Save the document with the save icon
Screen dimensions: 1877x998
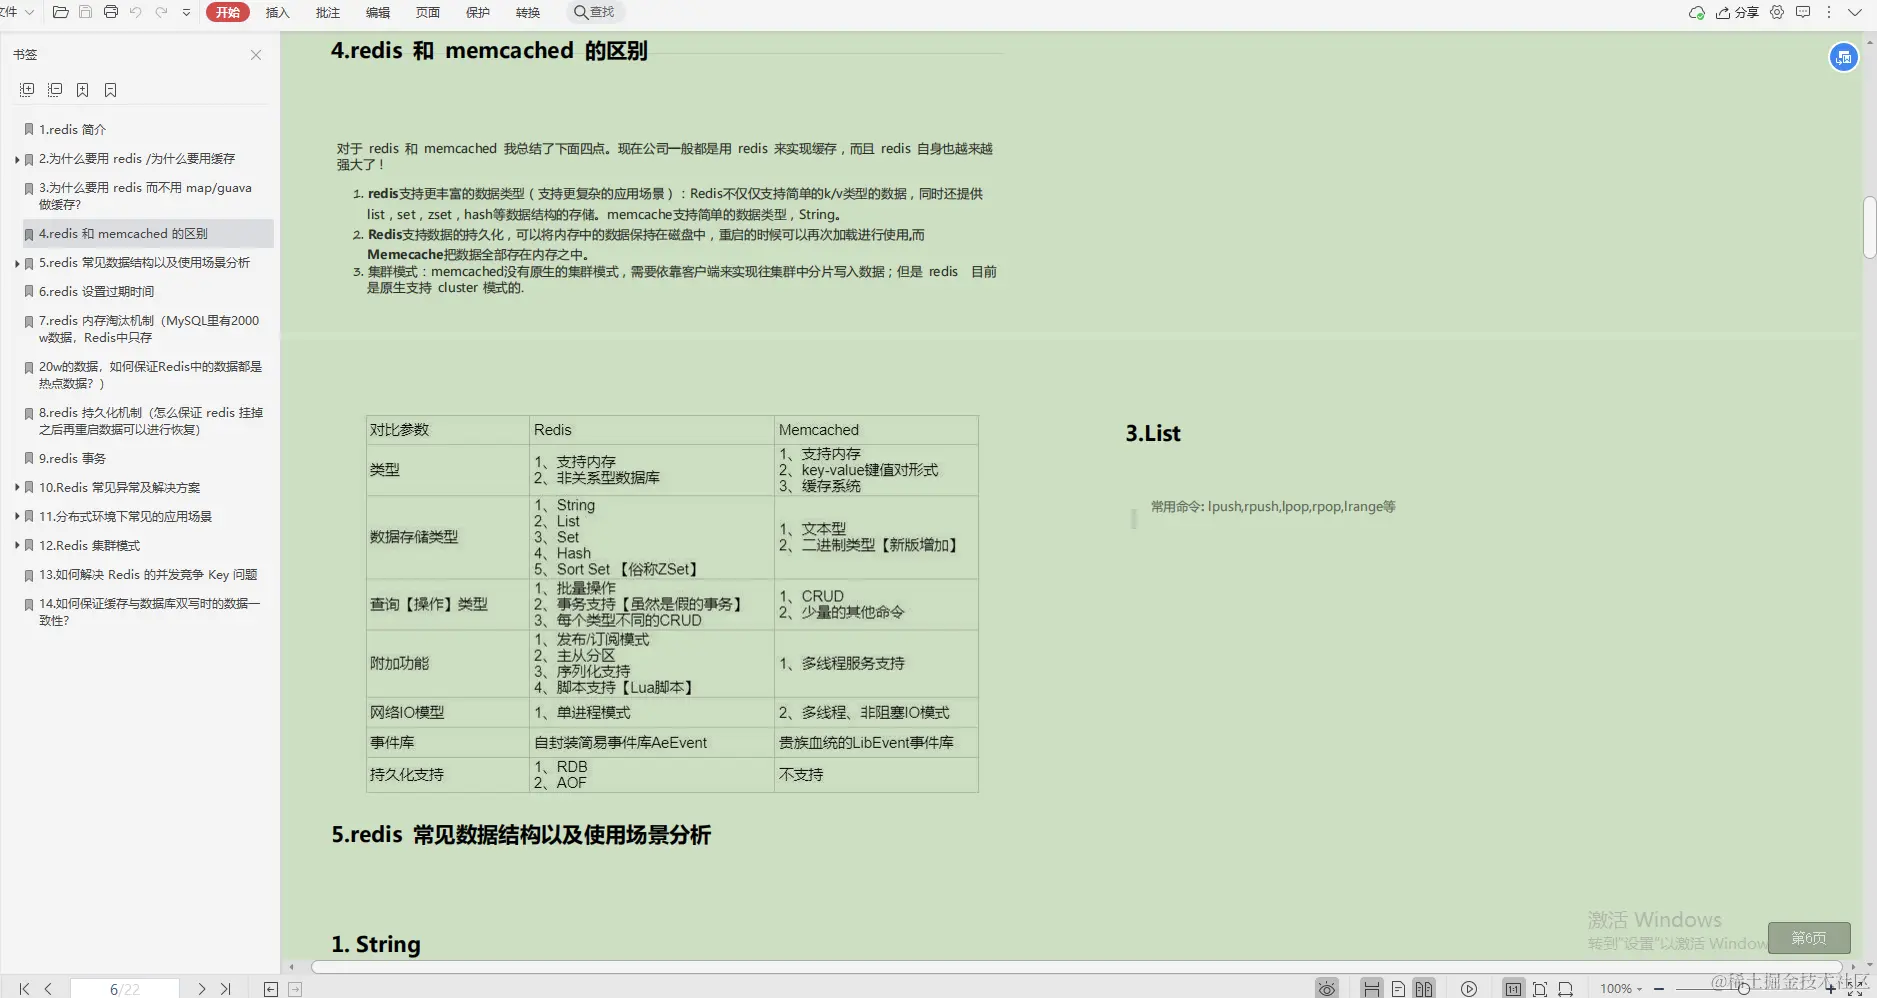(85, 12)
